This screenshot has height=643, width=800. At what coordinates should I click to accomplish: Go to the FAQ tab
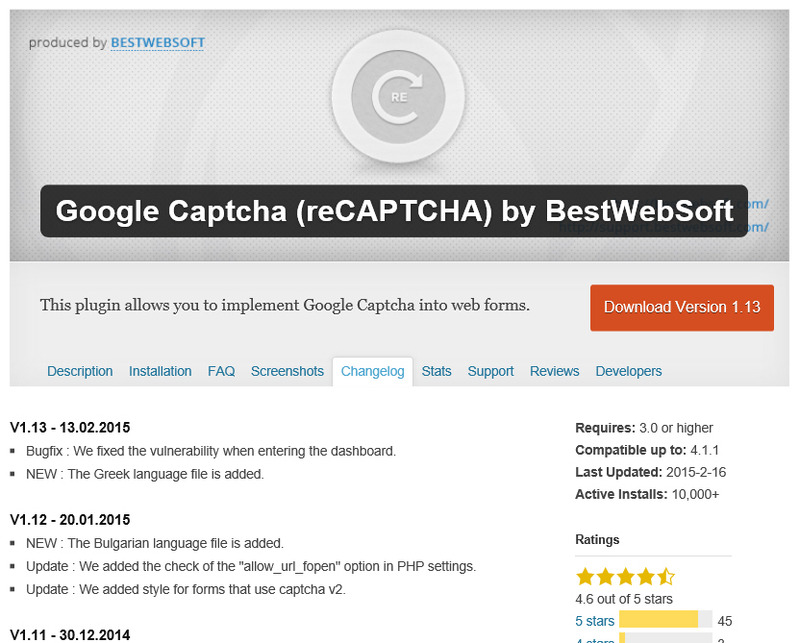[221, 371]
